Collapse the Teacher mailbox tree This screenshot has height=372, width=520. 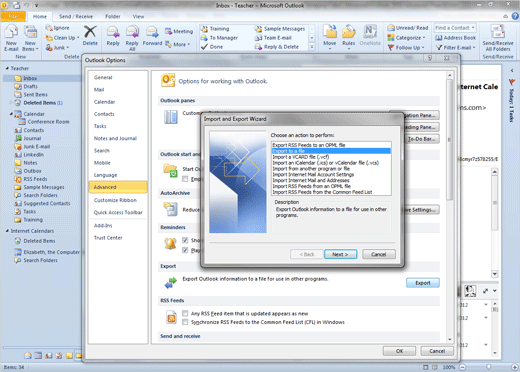7,68
